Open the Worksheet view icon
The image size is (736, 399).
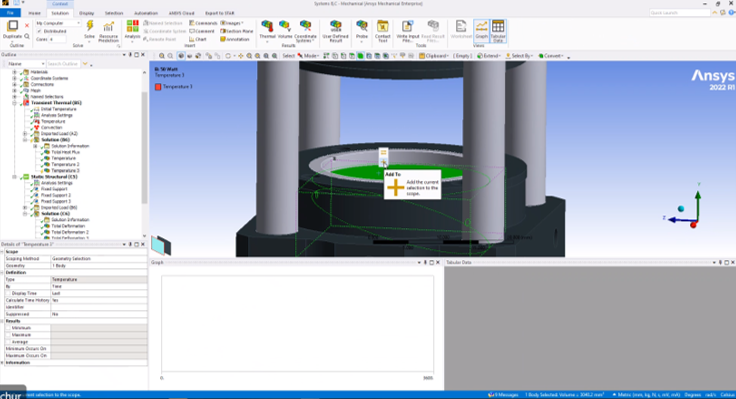tap(461, 27)
